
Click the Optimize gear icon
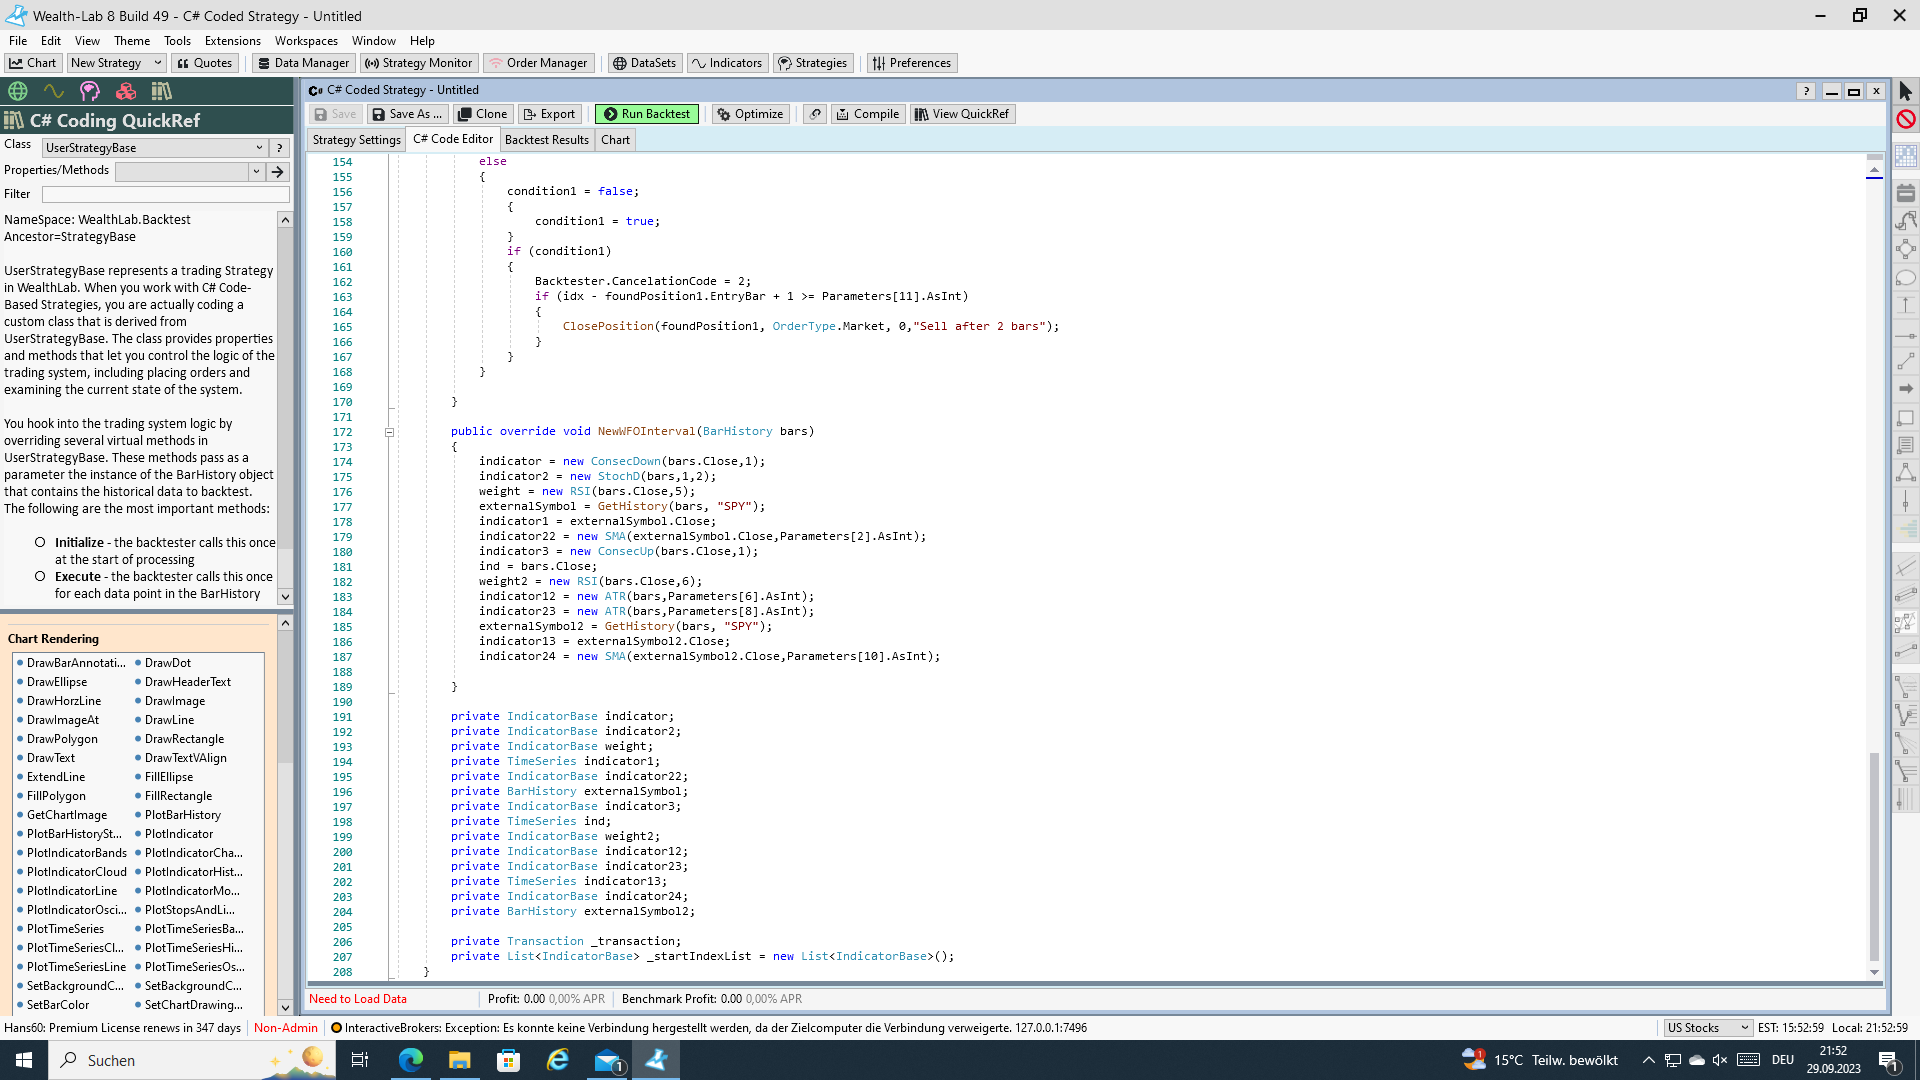tap(724, 114)
